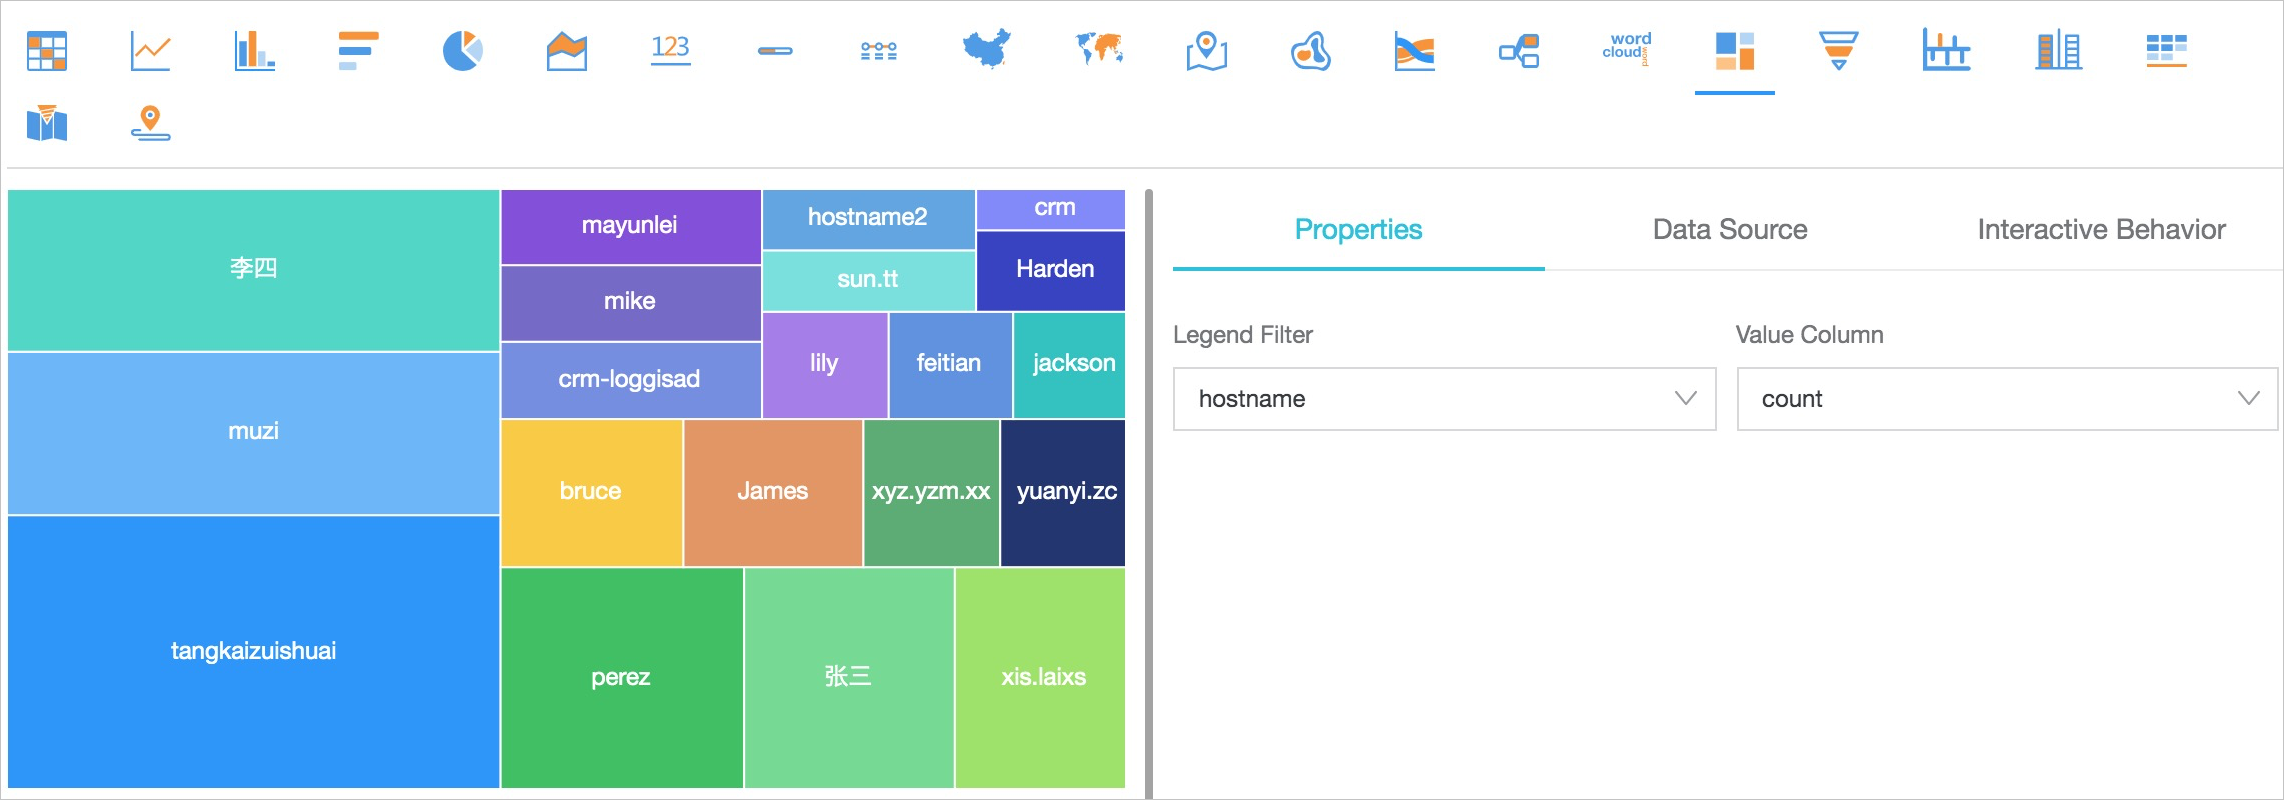Screen dimensions: 2284x800
Task: Select the table chart type icon
Action: tap(47, 50)
